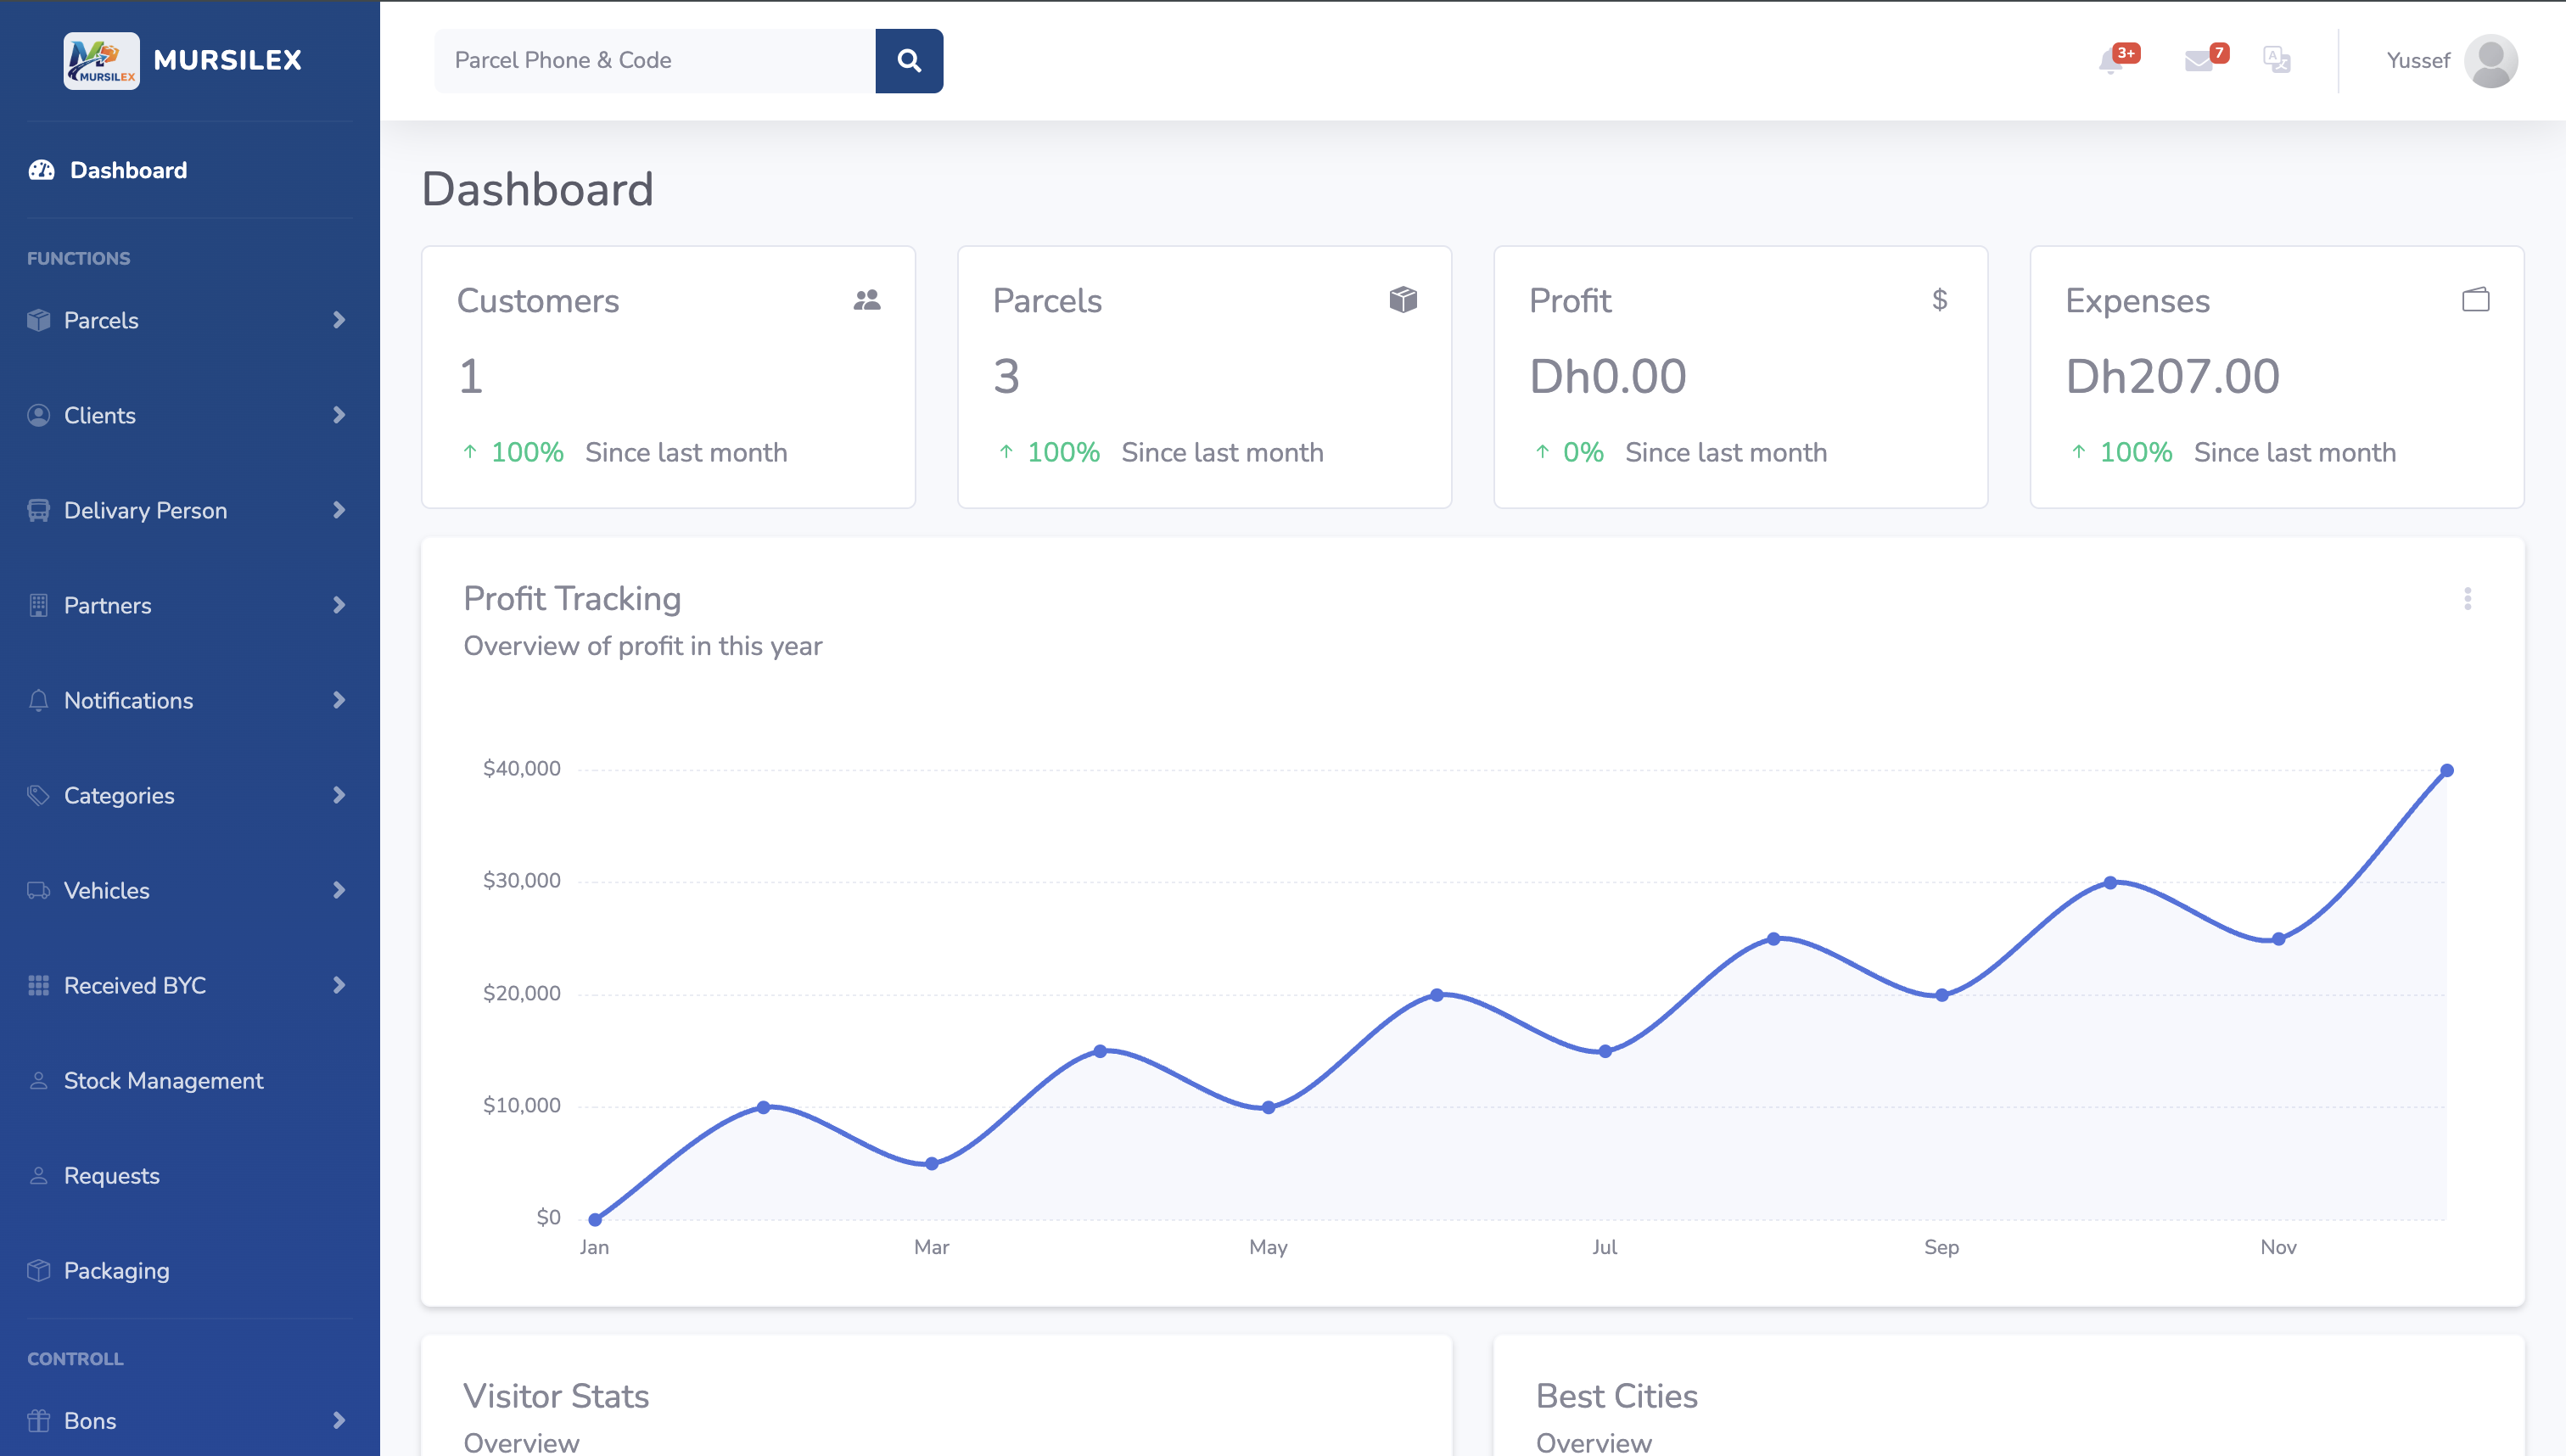2566x1456 pixels.
Task: Click the Expenses card wallet icon
Action: point(2476,299)
